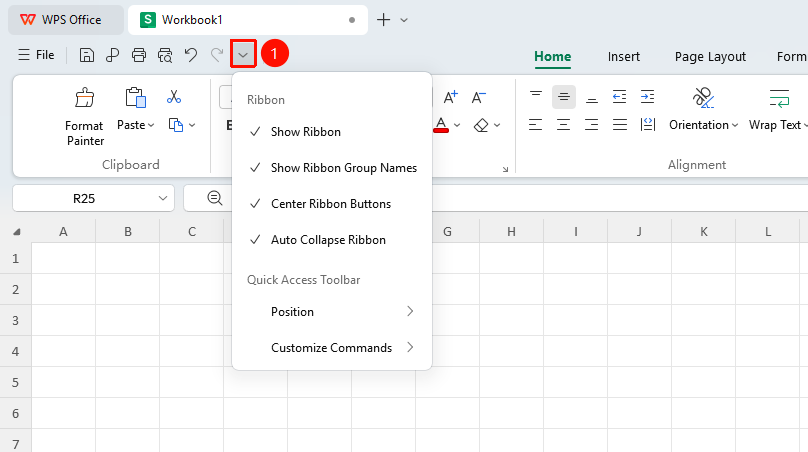Click the Center horizontally icon
The image size is (808, 452).
563,124
